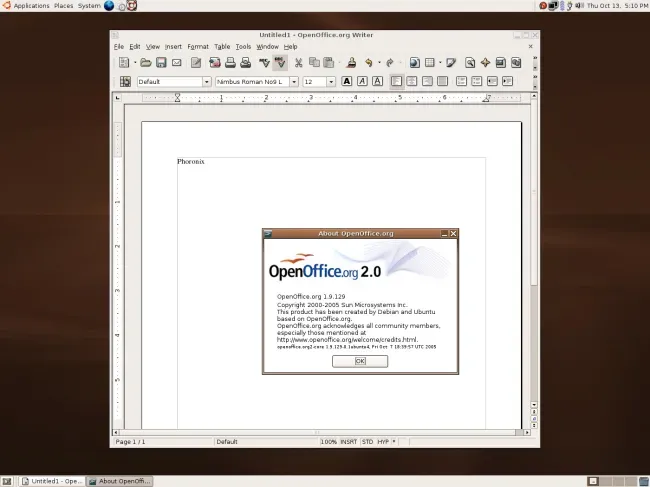Toggle Bold formatting button
The width and height of the screenshot is (650, 487).
(347, 82)
